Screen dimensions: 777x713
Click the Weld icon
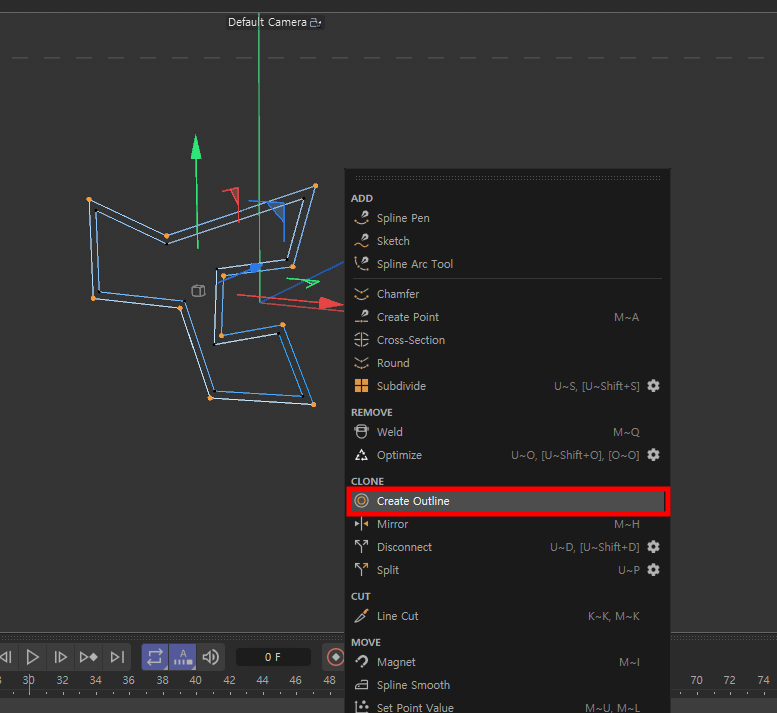(362, 432)
